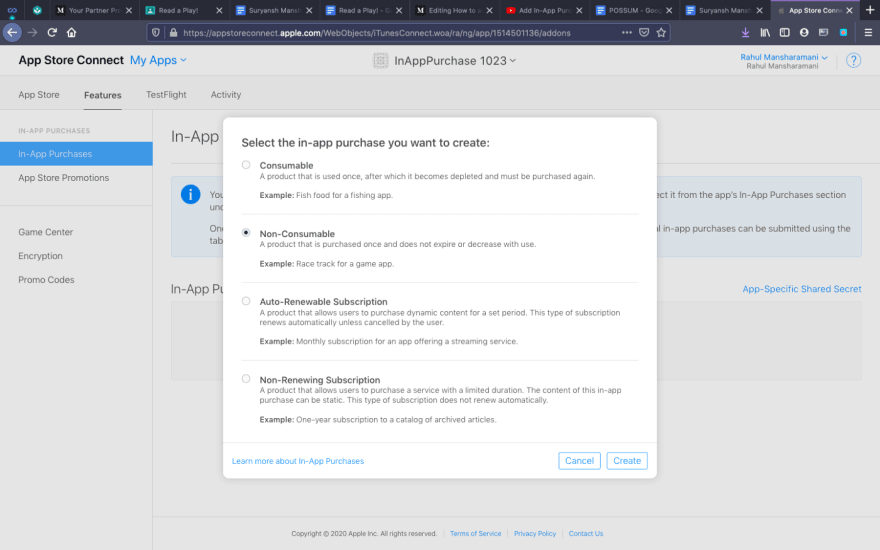Choose the Auto-Renewable Subscription radio button
This screenshot has height=550, width=880.
(x=246, y=301)
